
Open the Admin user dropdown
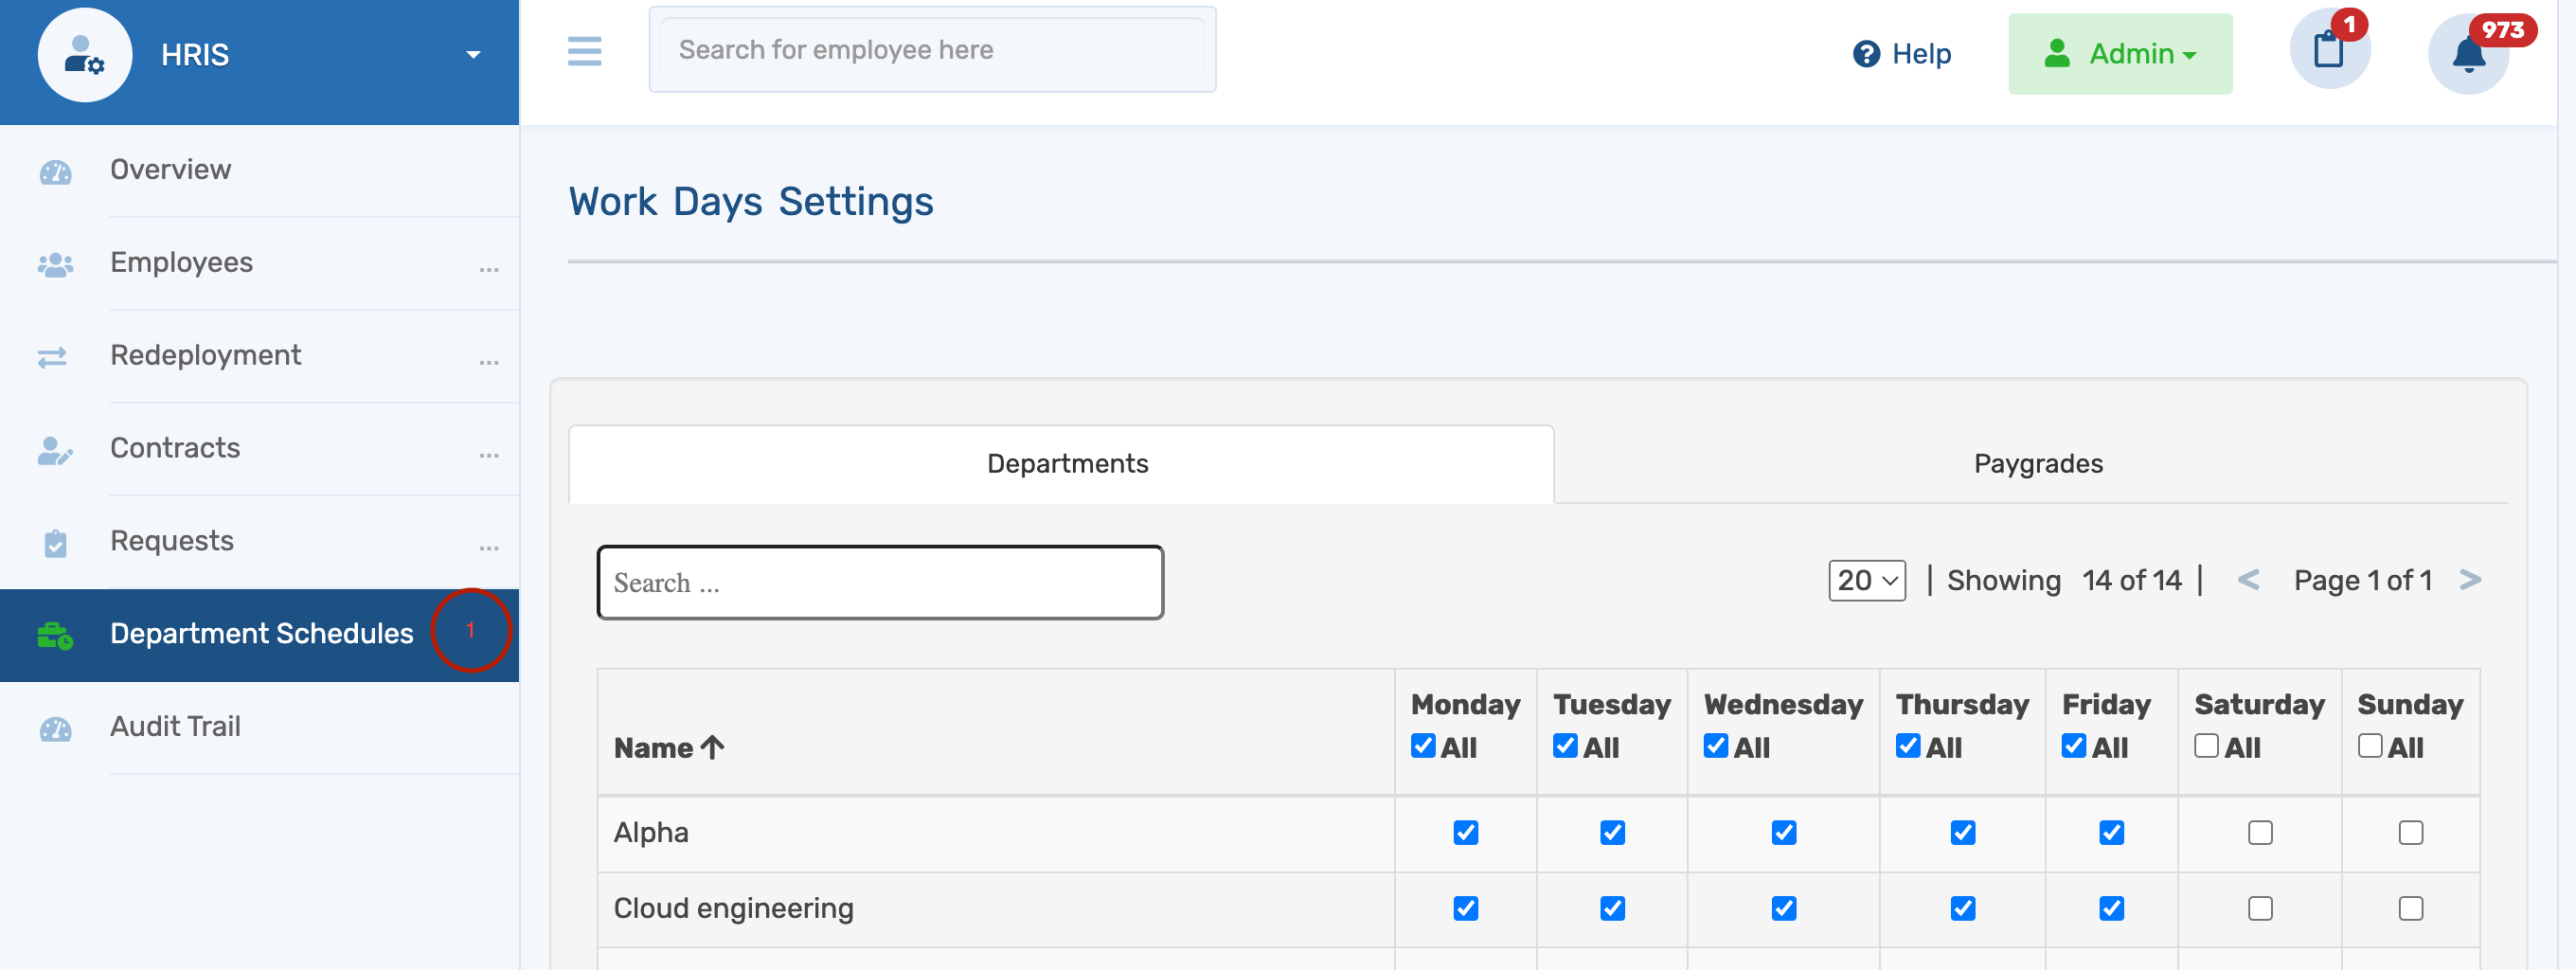coord(2120,54)
